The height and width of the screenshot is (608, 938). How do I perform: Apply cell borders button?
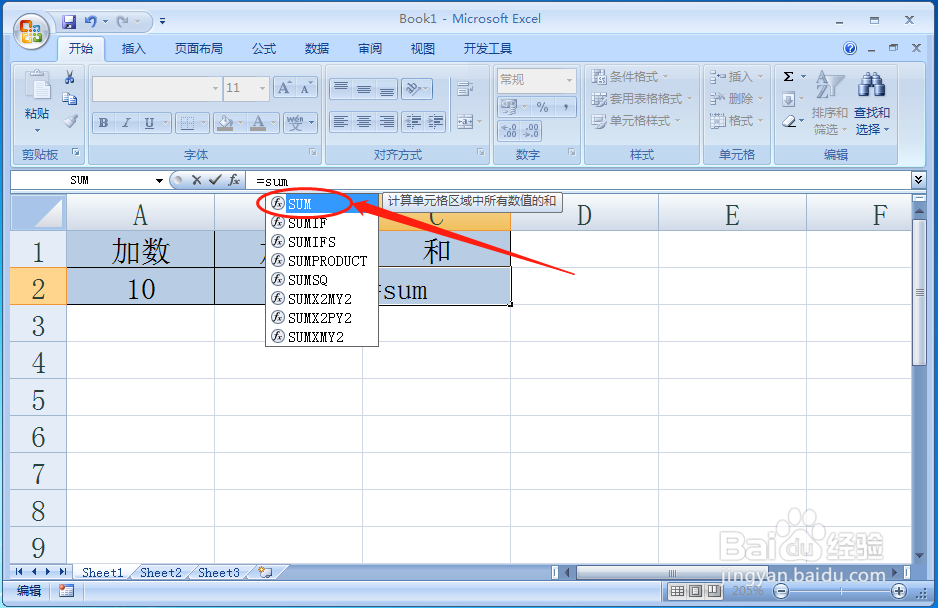click(x=187, y=123)
